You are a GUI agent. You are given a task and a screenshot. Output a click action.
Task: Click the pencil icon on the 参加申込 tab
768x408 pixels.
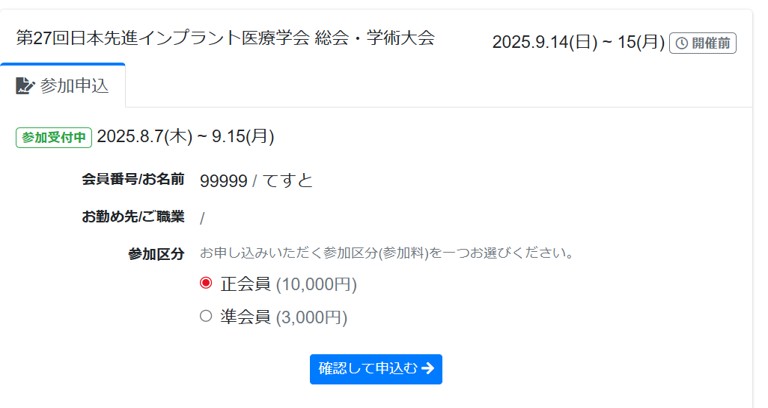25,86
